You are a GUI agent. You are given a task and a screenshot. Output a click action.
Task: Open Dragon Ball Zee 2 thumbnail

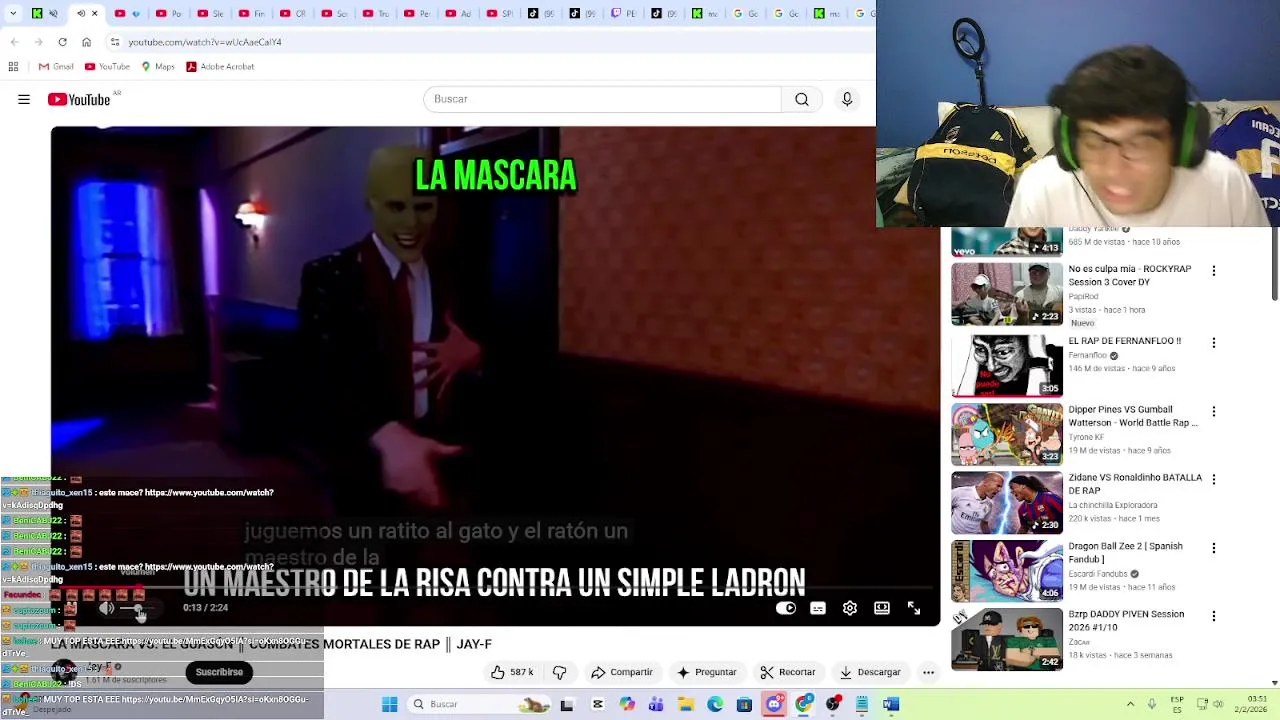[1007, 571]
